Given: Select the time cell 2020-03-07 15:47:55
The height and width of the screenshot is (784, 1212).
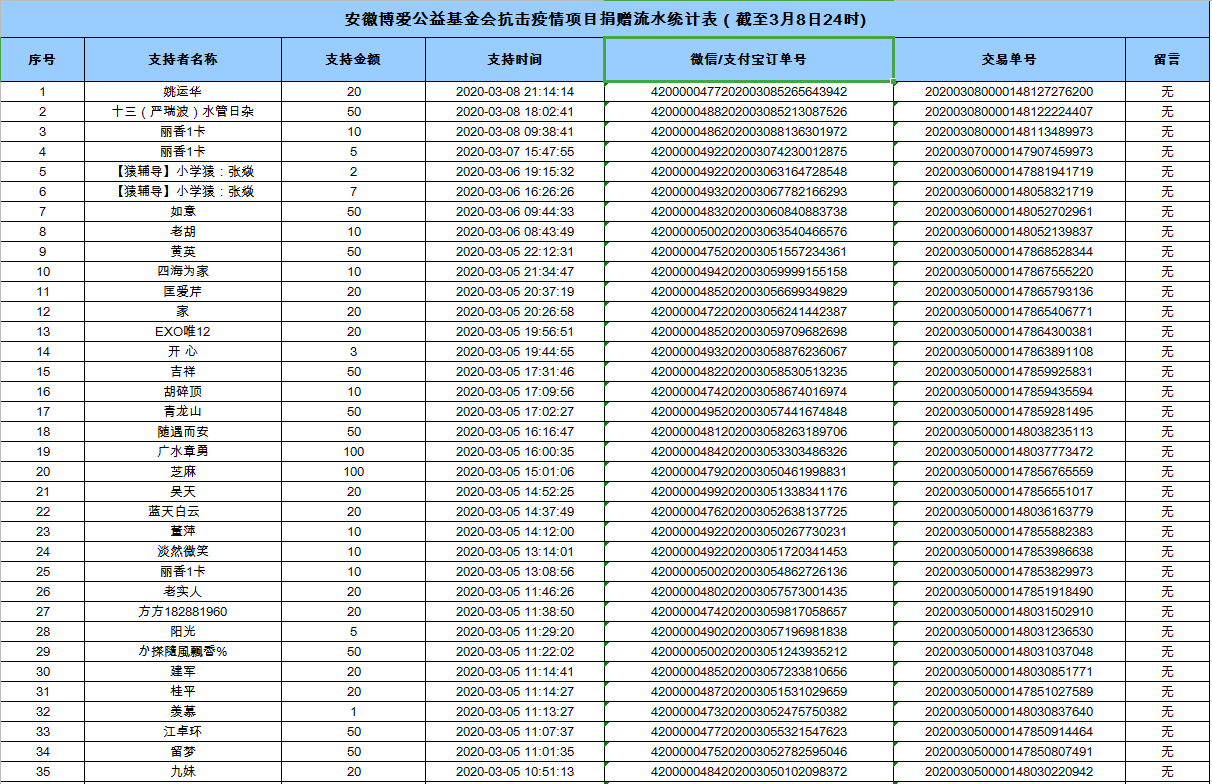Looking at the screenshot, I should click(x=515, y=152).
